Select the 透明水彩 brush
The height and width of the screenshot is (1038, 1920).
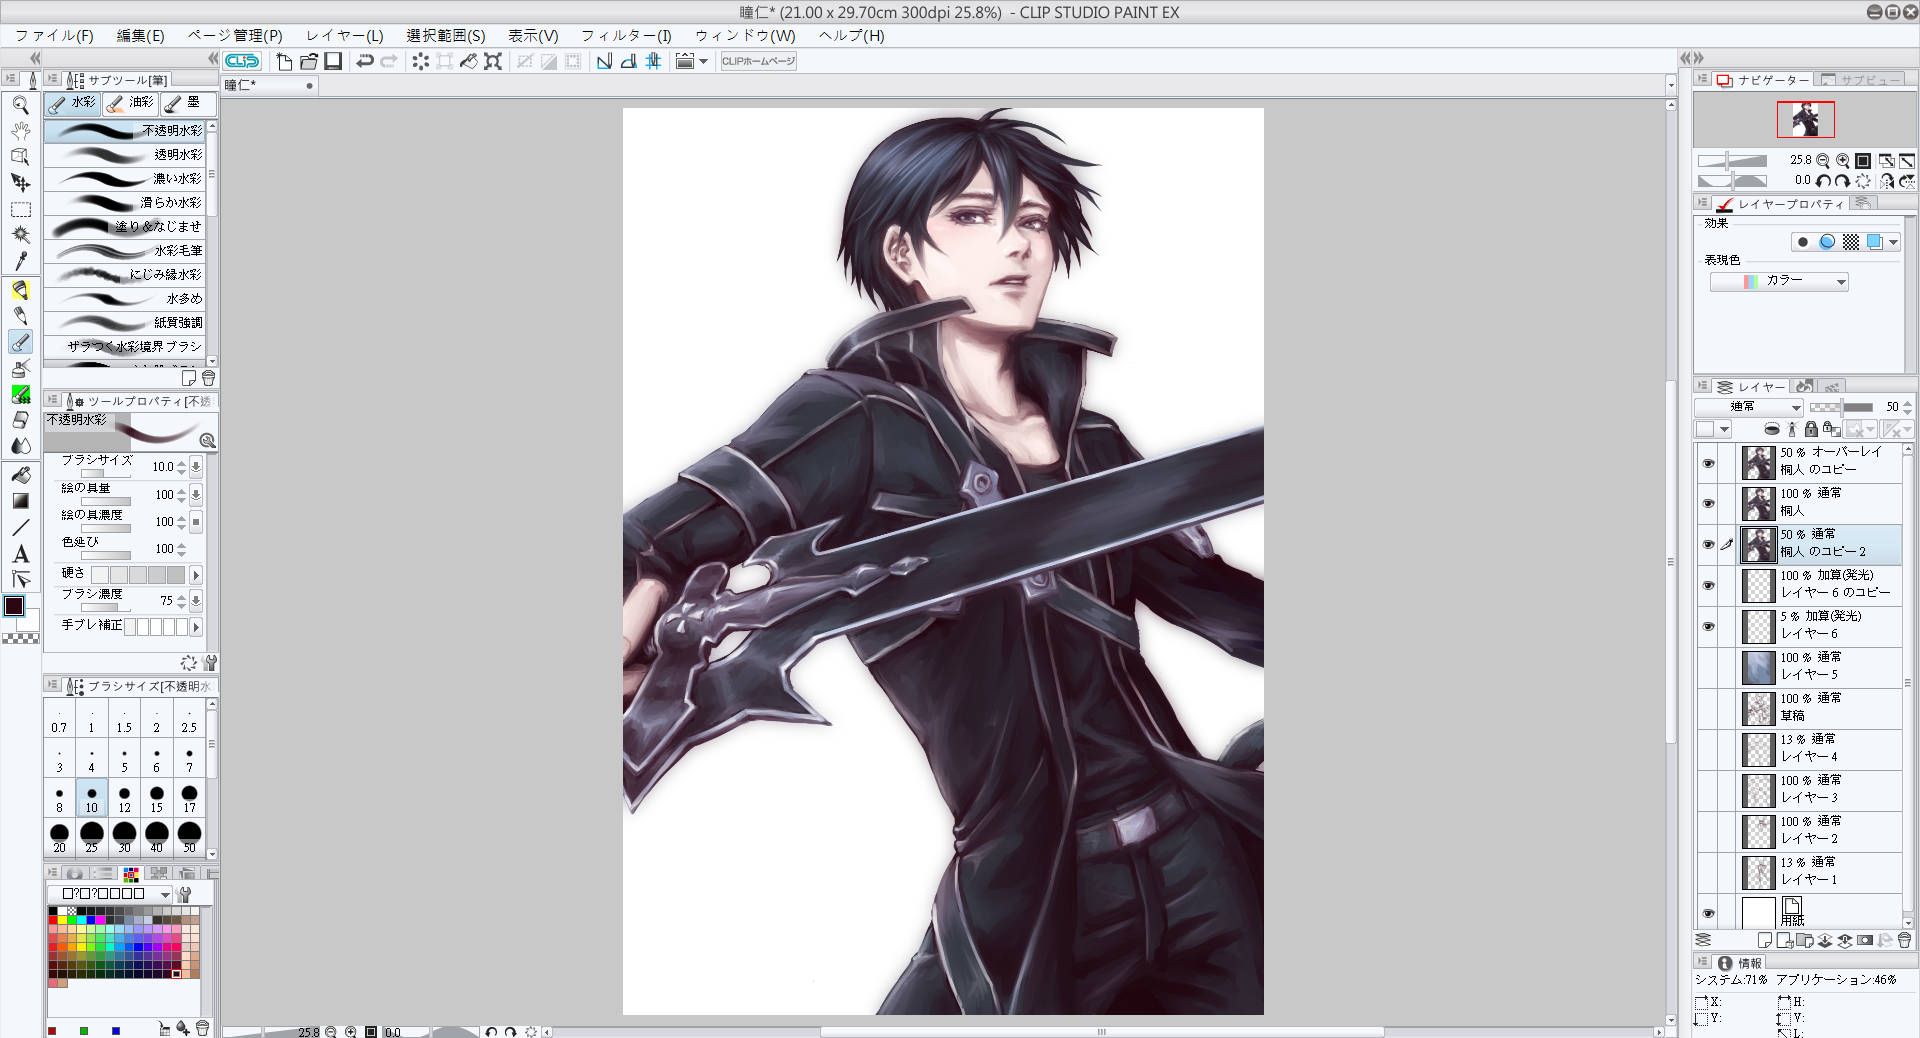pyautogui.click(x=125, y=155)
